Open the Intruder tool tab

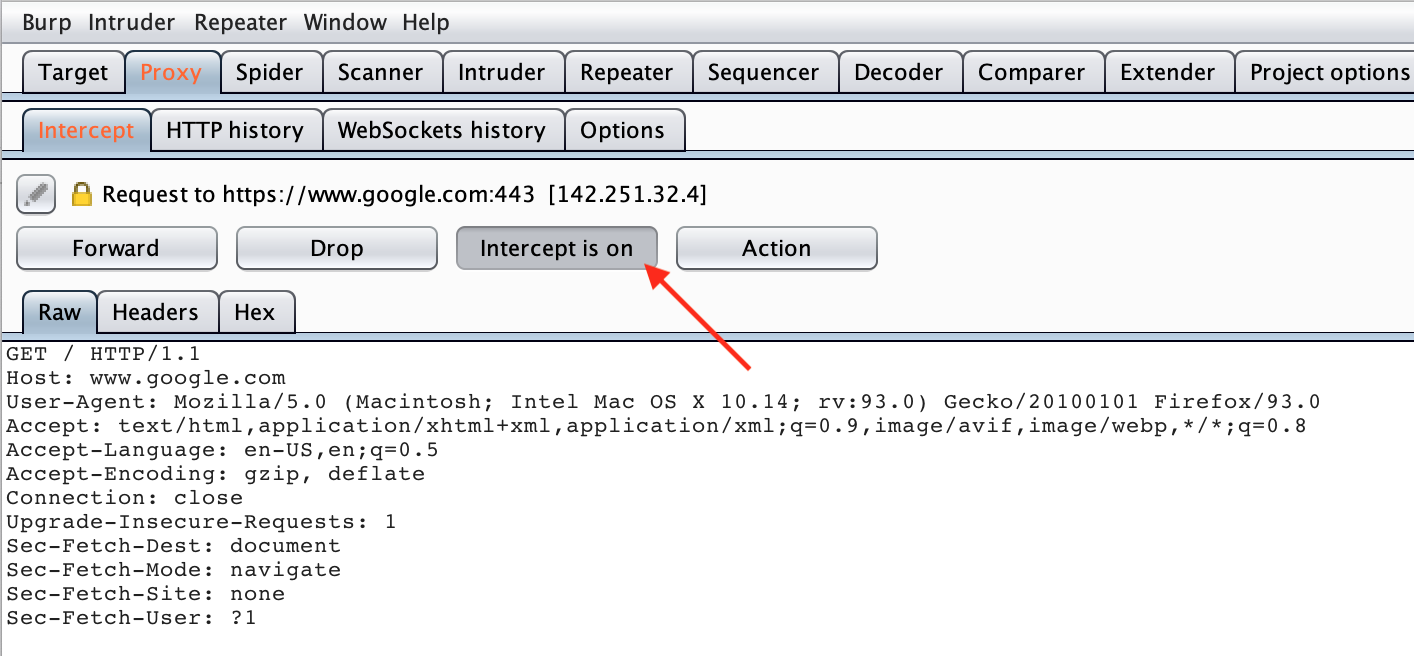[503, 71]
